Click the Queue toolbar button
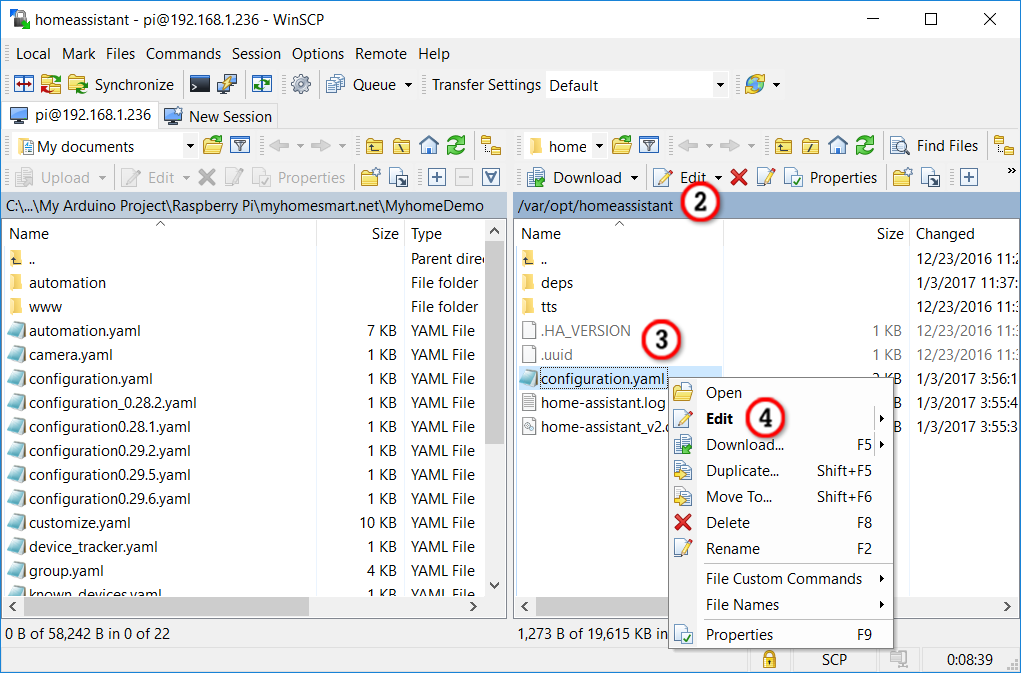Viewport: 1021px width, 673px height. [363, 85]
